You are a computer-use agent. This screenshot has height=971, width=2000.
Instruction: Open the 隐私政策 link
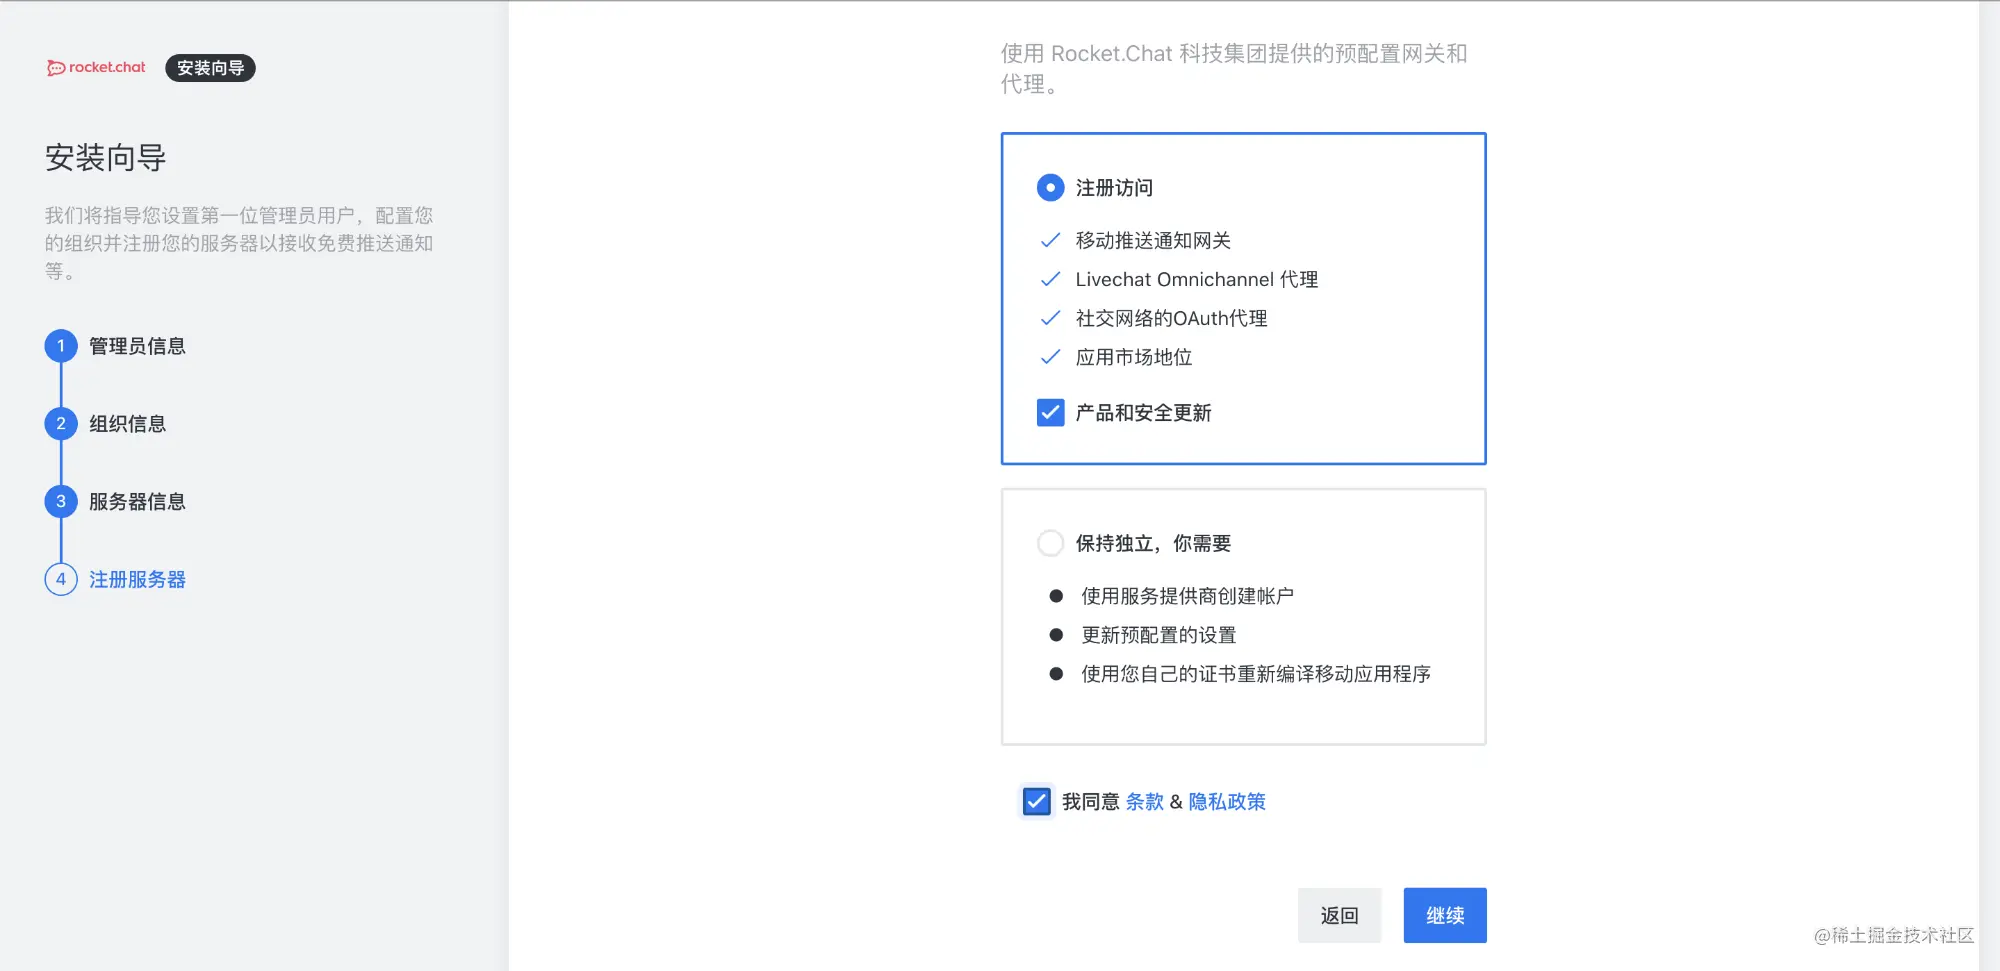pyautogui.click(x=1227, y=802)
